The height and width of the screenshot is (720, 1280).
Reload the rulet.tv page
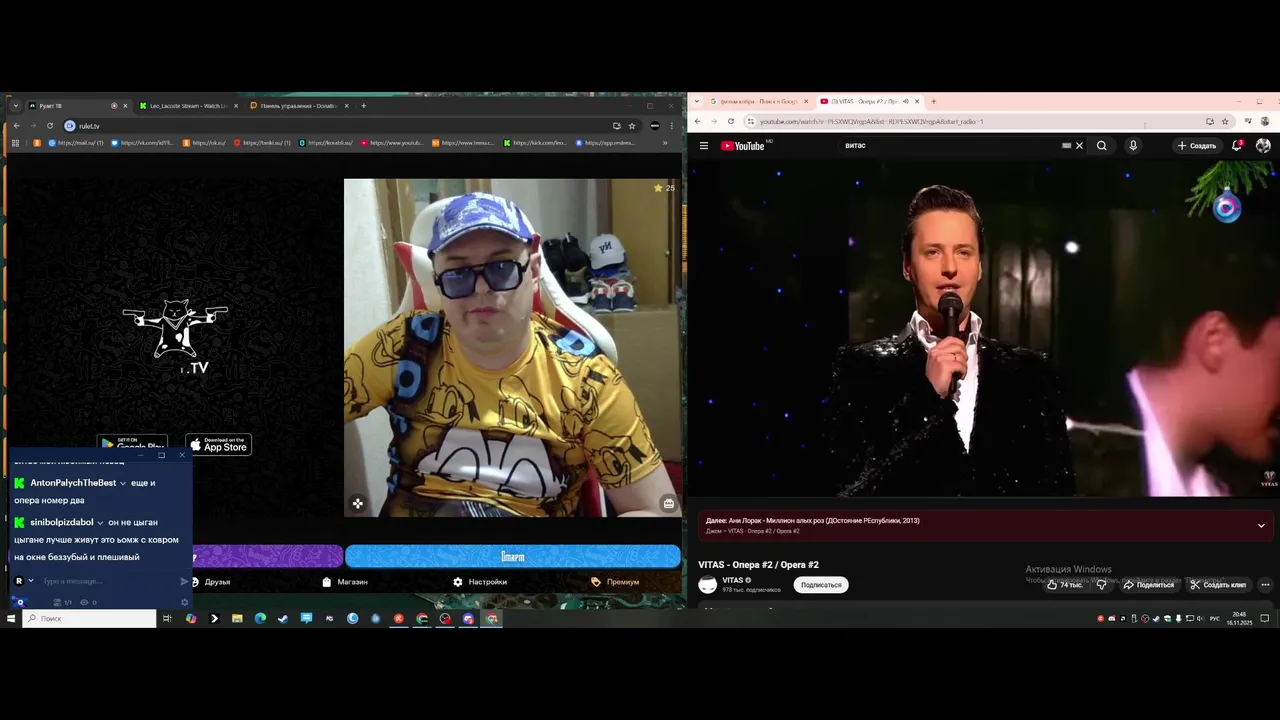pyautogui.click(x=50, y=126)
